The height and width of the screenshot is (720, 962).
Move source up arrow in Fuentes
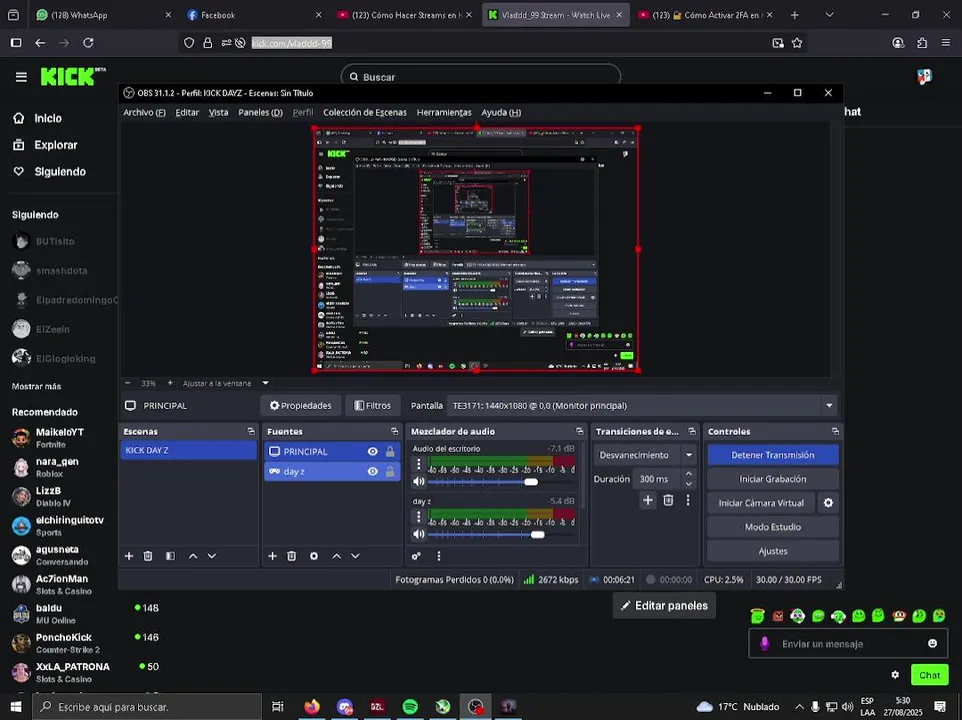pos(336,556)
